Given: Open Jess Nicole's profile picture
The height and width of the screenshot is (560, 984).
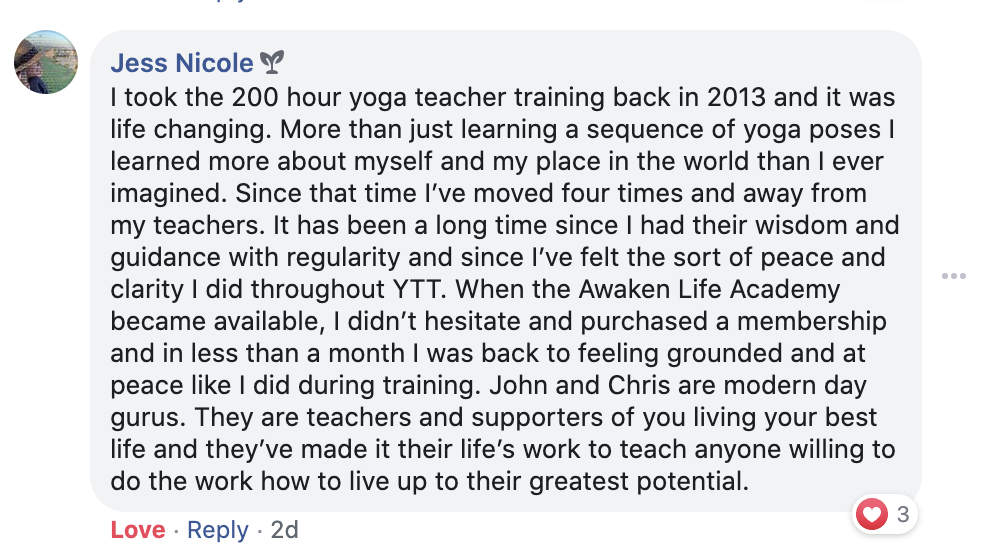Looking at the screenshot, I should (46, 62).
